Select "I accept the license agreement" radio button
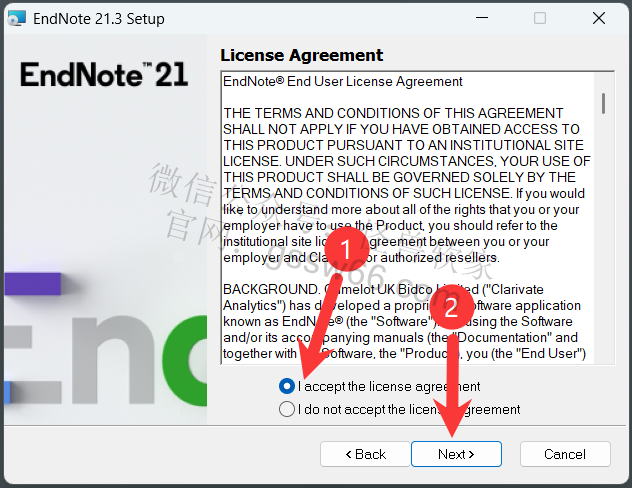 [x=287, y=386]
